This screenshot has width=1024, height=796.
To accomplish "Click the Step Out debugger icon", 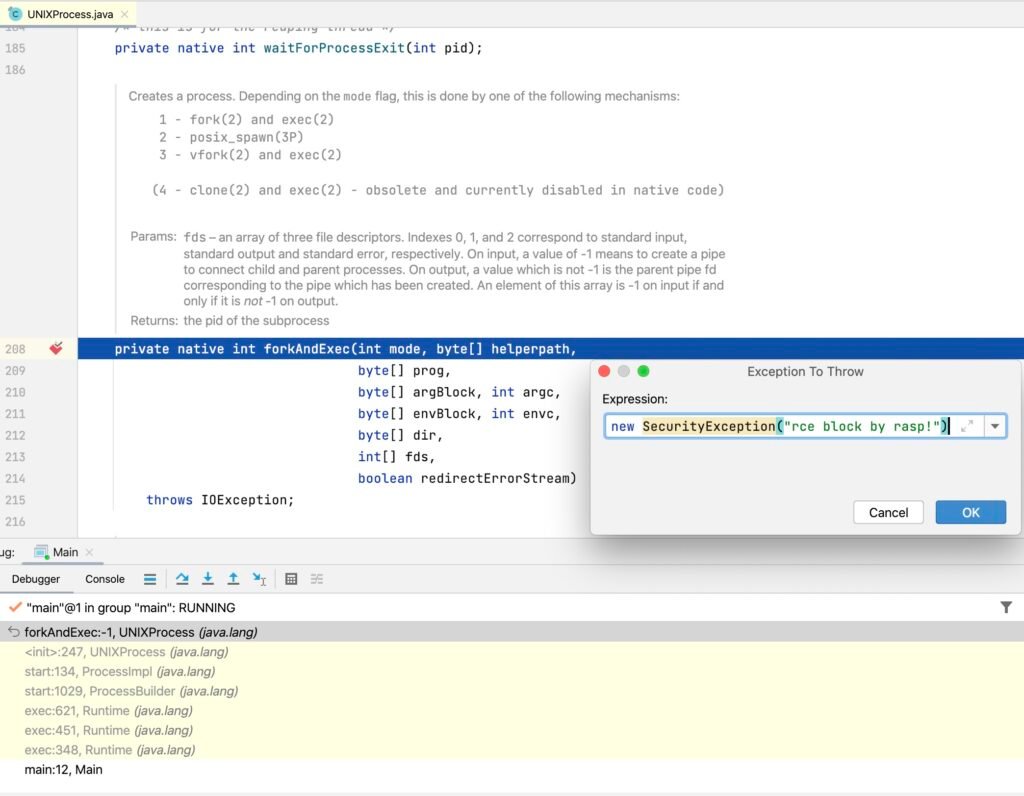I will pos(233,578).
